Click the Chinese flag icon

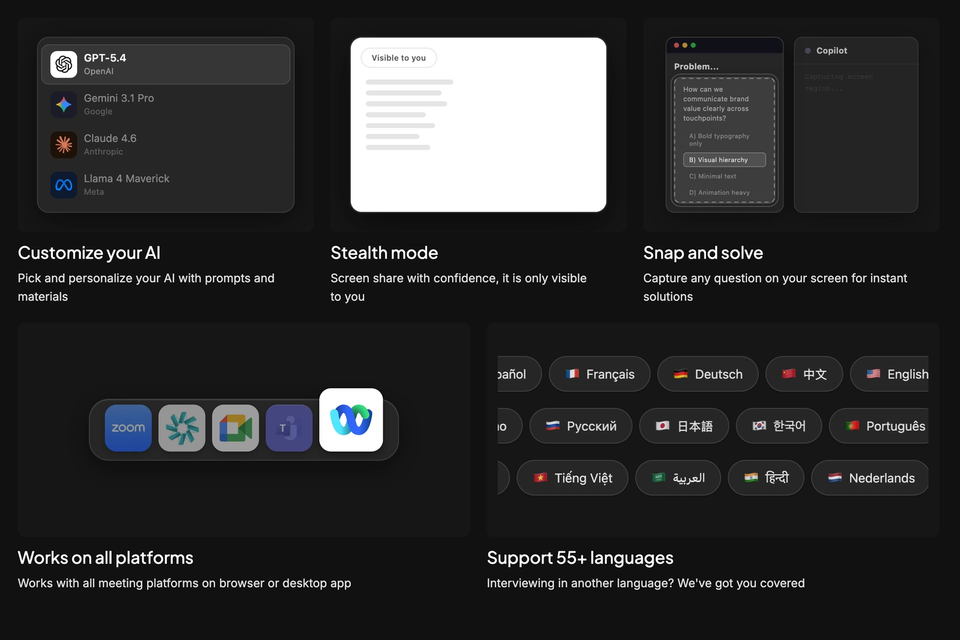coord(789,374)
